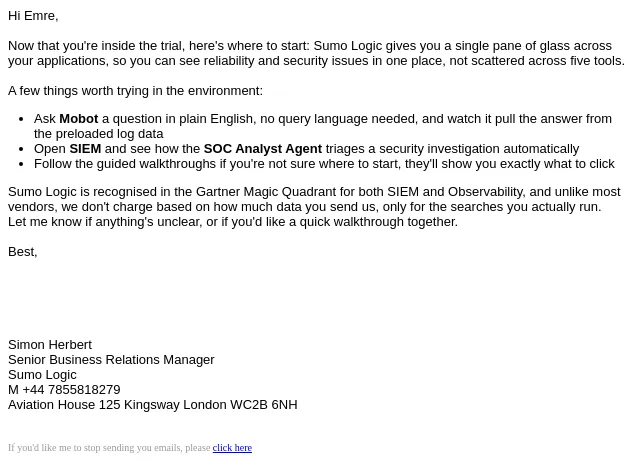The image size is (640, 461).
Task: Click the 'triages a security investigation automatically' text
Action: coord(452,149)
